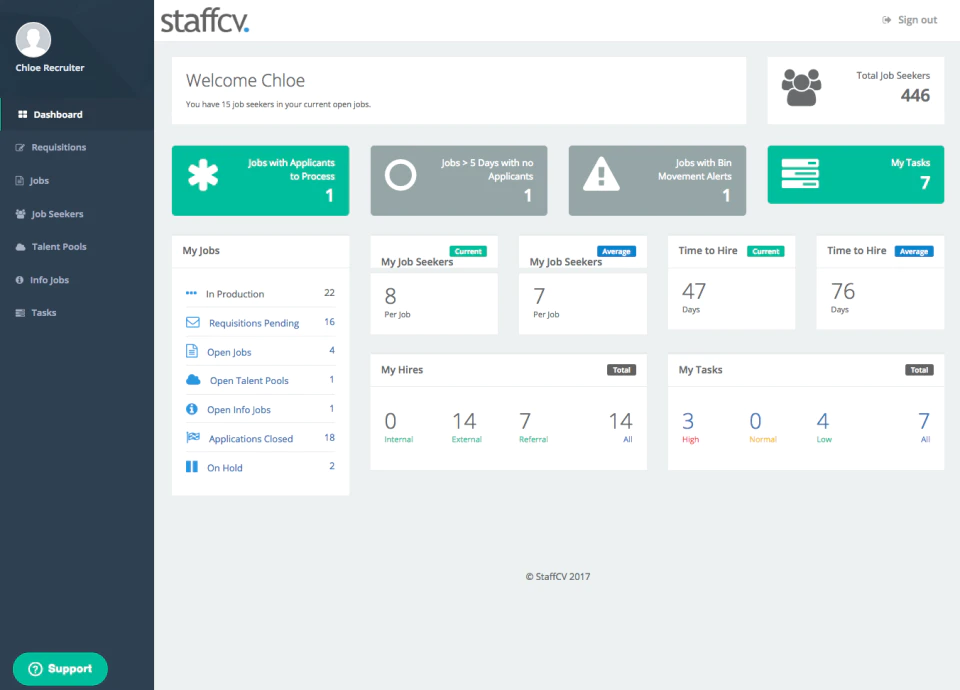Click the warning triangle on Bin Movement Alerts card
The image size is (960, 690).
click(601, 174)
